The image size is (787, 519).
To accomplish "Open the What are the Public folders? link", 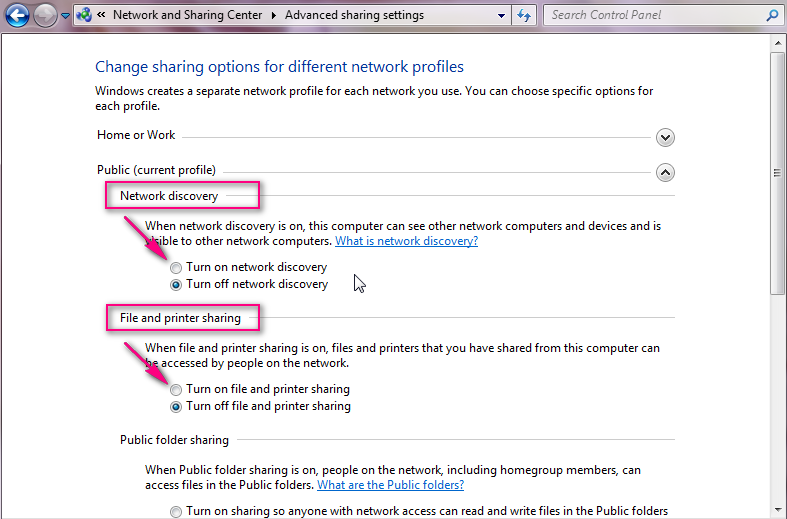I will tap(390, 485).
